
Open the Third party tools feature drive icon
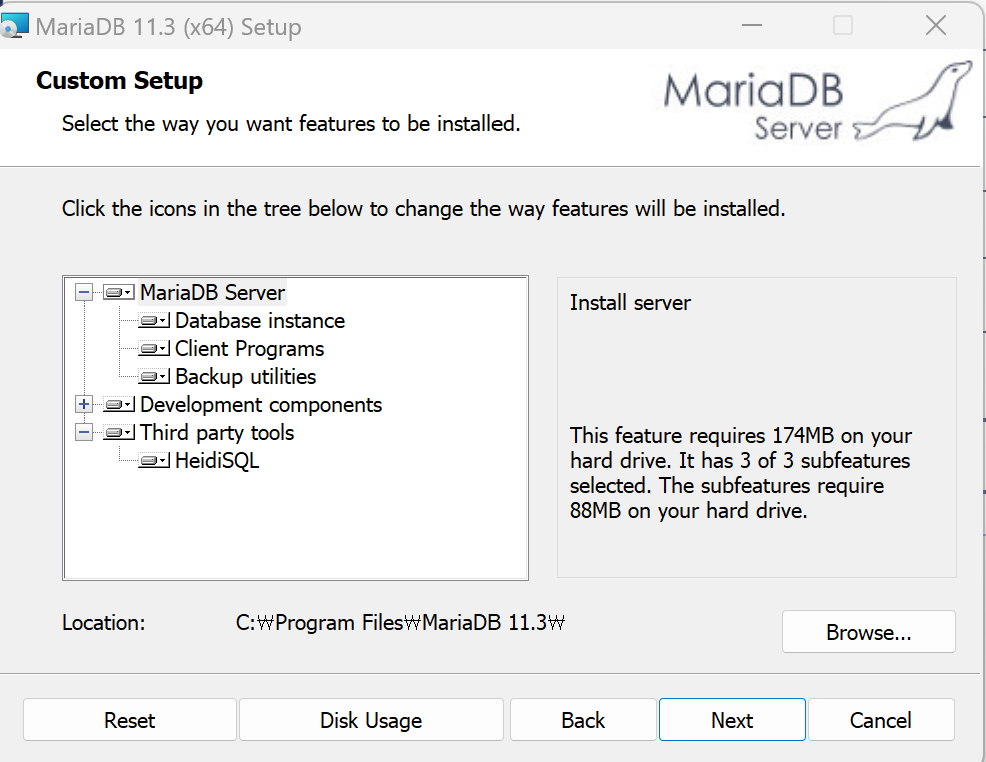119,433
